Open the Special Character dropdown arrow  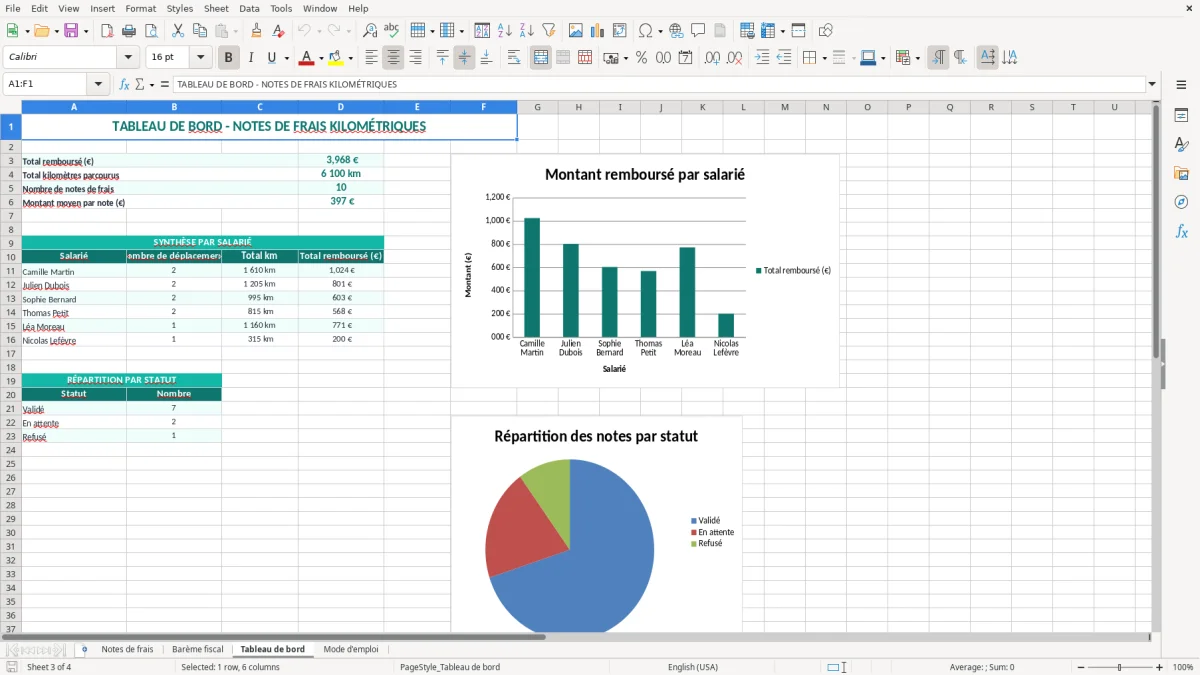pos(660,31)
